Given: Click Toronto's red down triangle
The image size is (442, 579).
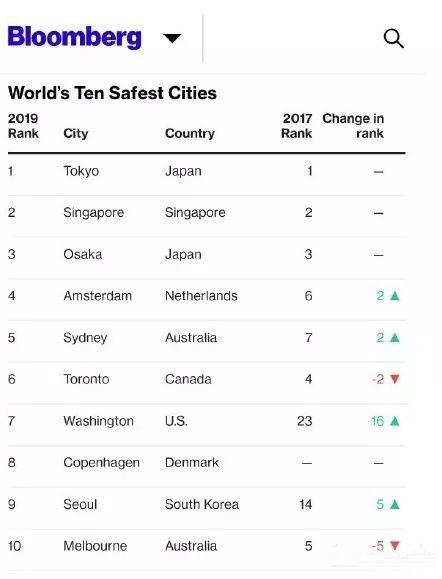Looking at the screenshot, I should [x=395, y=379].
